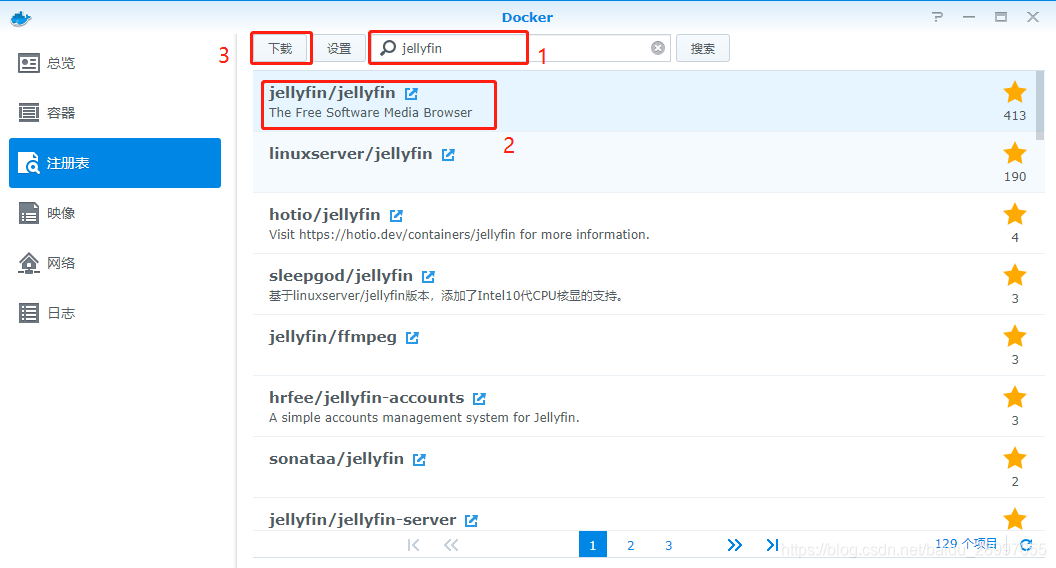
Task: Minimize the Docker window
Action: point(969,17)
